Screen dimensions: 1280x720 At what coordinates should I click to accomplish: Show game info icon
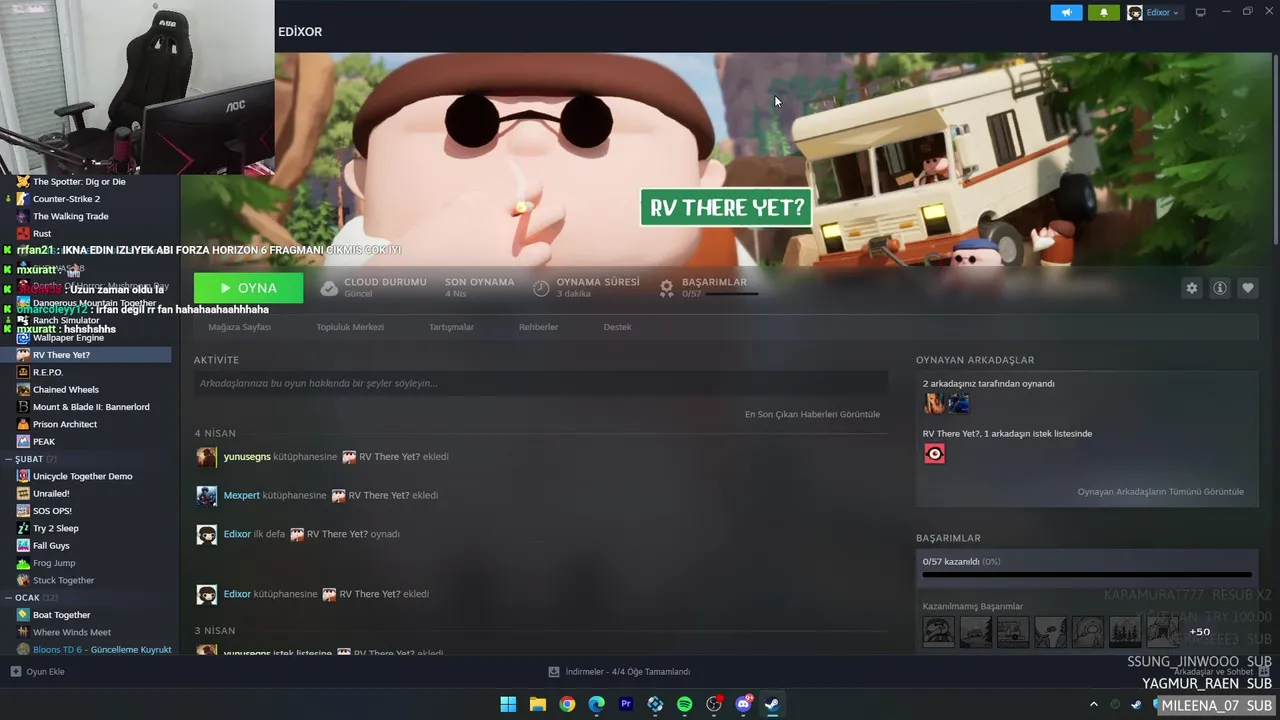(x=1220, y=288)
